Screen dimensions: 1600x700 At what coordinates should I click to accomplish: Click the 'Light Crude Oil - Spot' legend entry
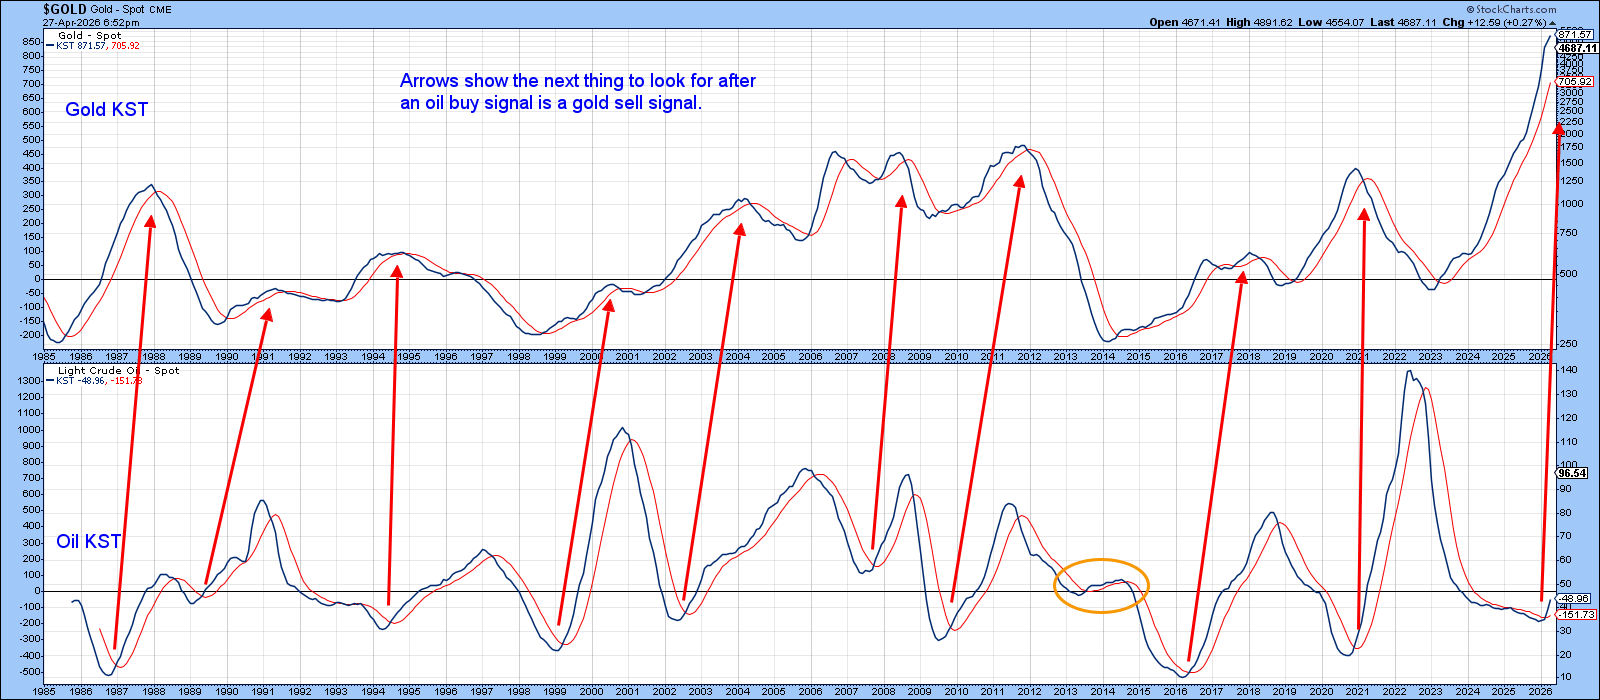(118, 370)
